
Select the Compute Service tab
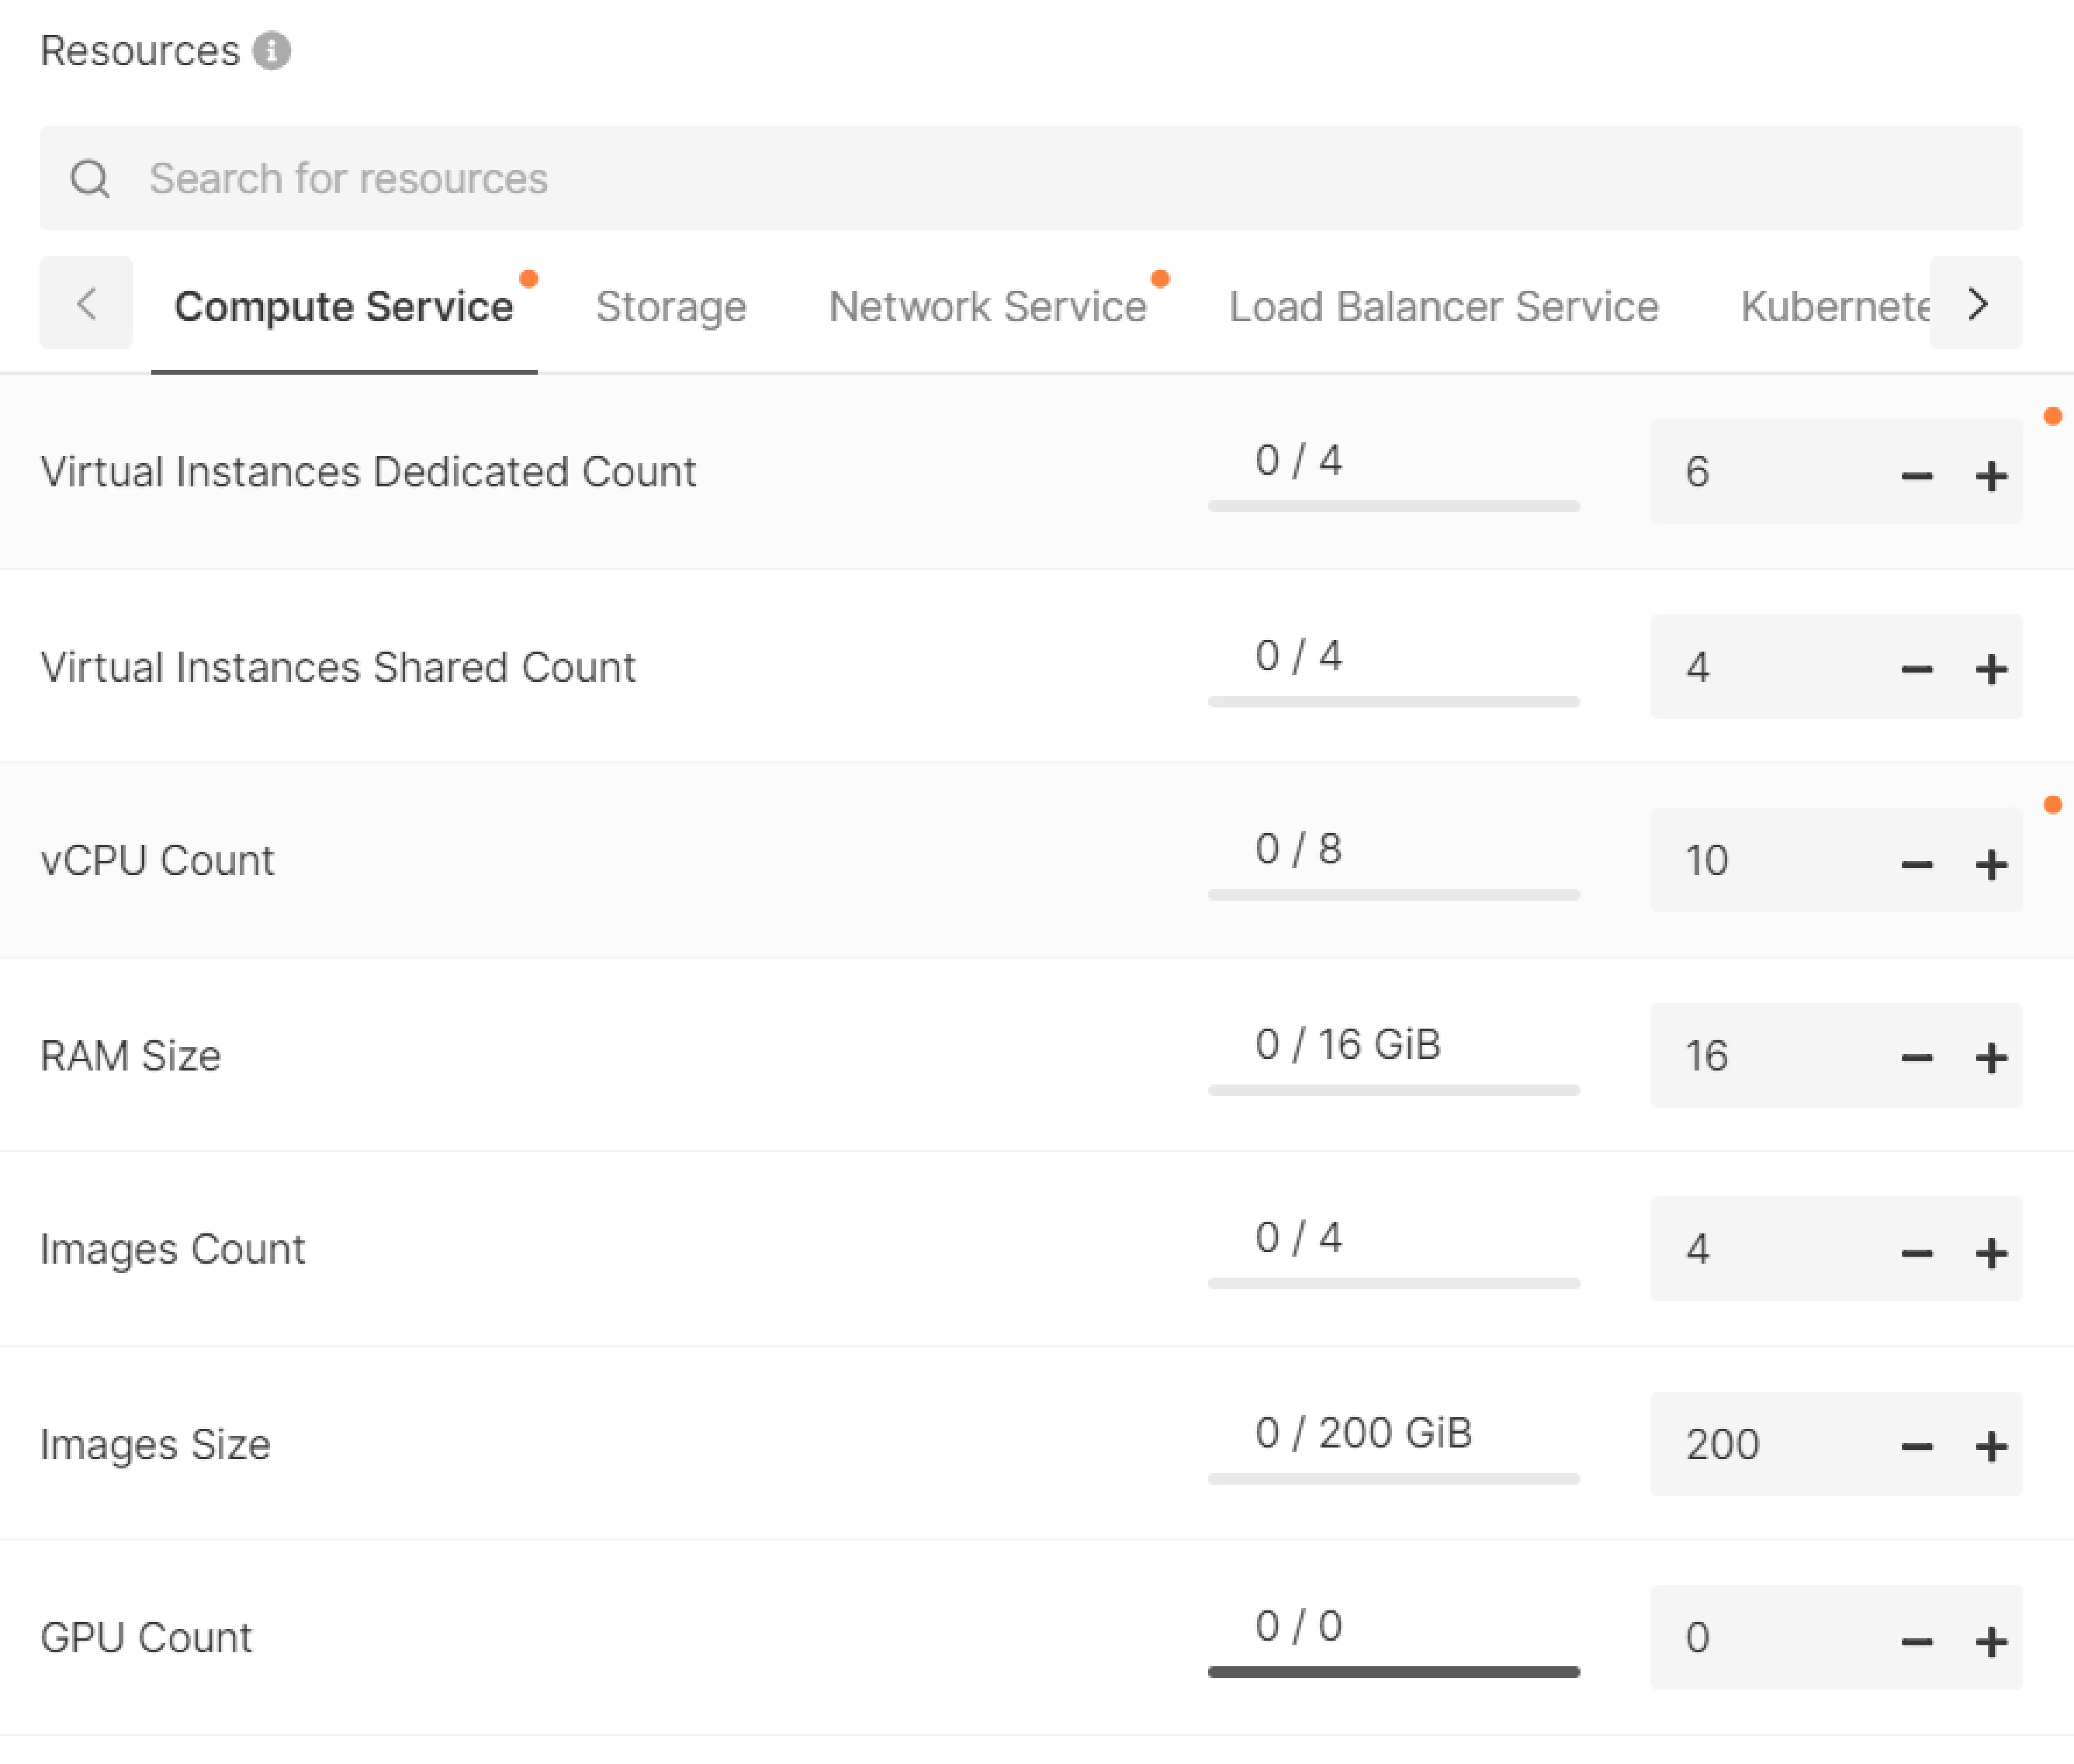pos(344,307)
